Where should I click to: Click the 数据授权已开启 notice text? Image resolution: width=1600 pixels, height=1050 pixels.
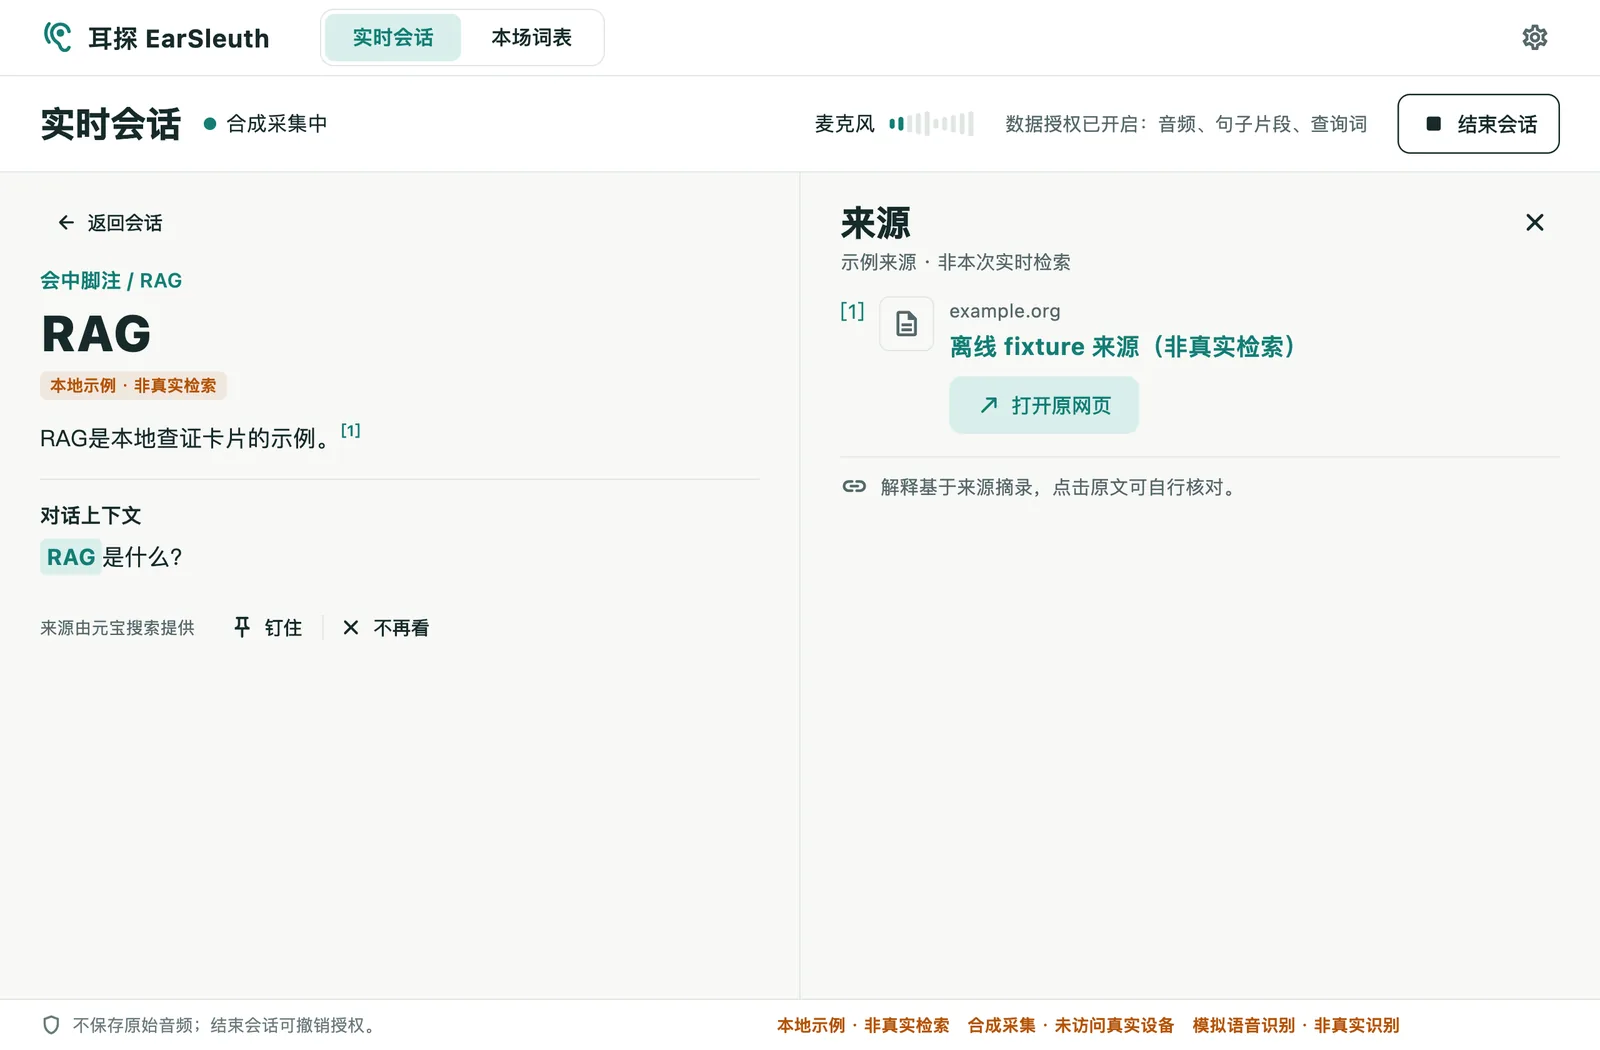[1186, 124]
